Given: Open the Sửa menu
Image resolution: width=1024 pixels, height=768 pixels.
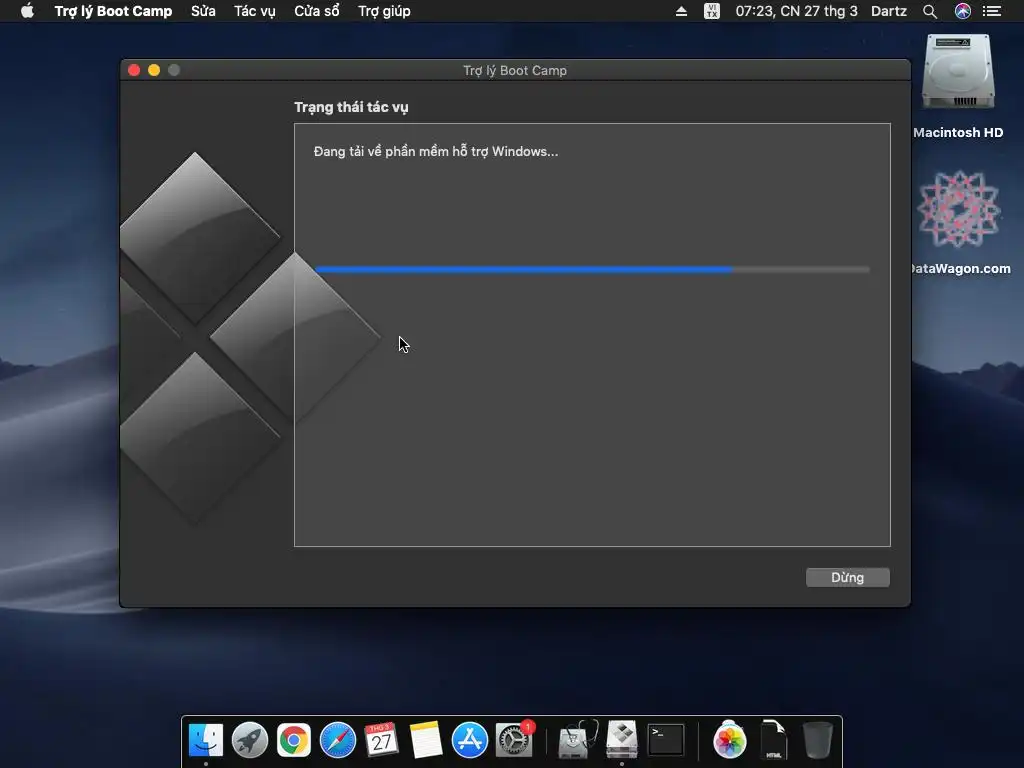Looking at the screenshot, I should (x=203, y=11).
